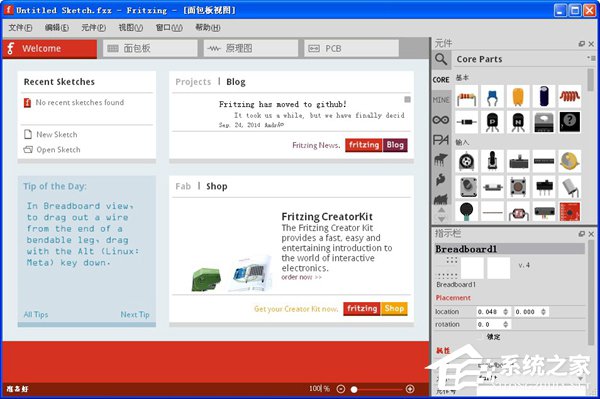Click the order now link

click(x=302, y=277)
